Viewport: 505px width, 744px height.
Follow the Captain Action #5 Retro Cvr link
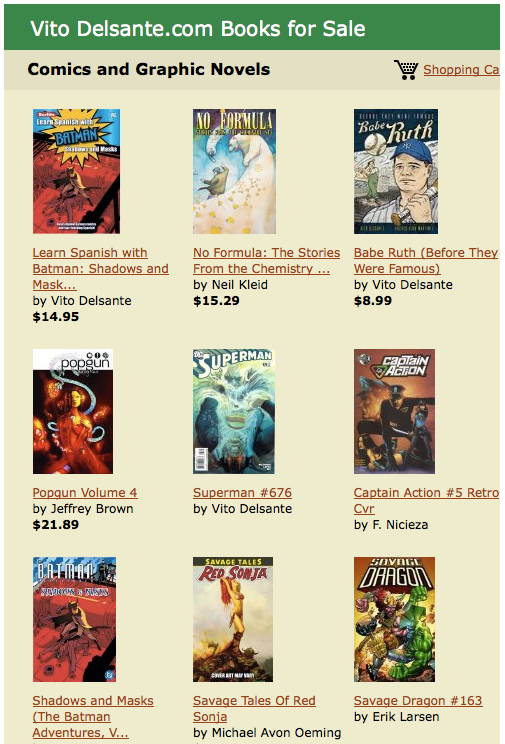pyautogui.click(x=426, y=501)
